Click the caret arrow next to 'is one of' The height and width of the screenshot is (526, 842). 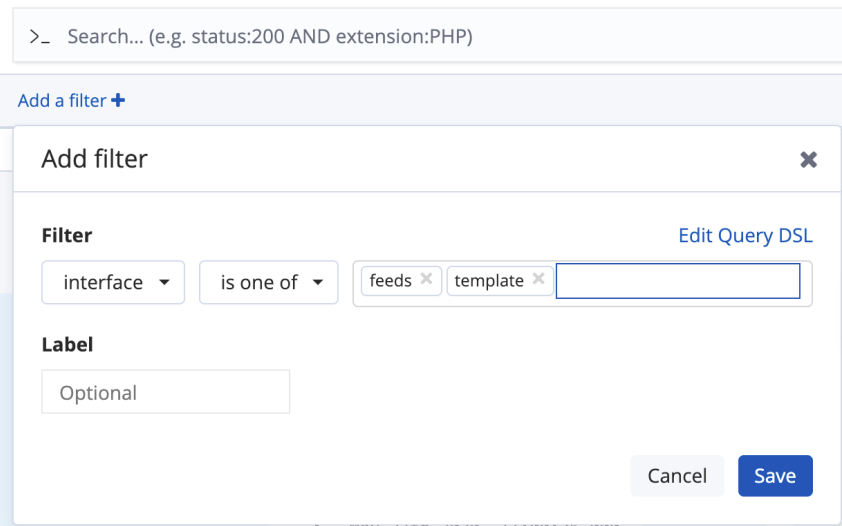[x=318, y=282]
